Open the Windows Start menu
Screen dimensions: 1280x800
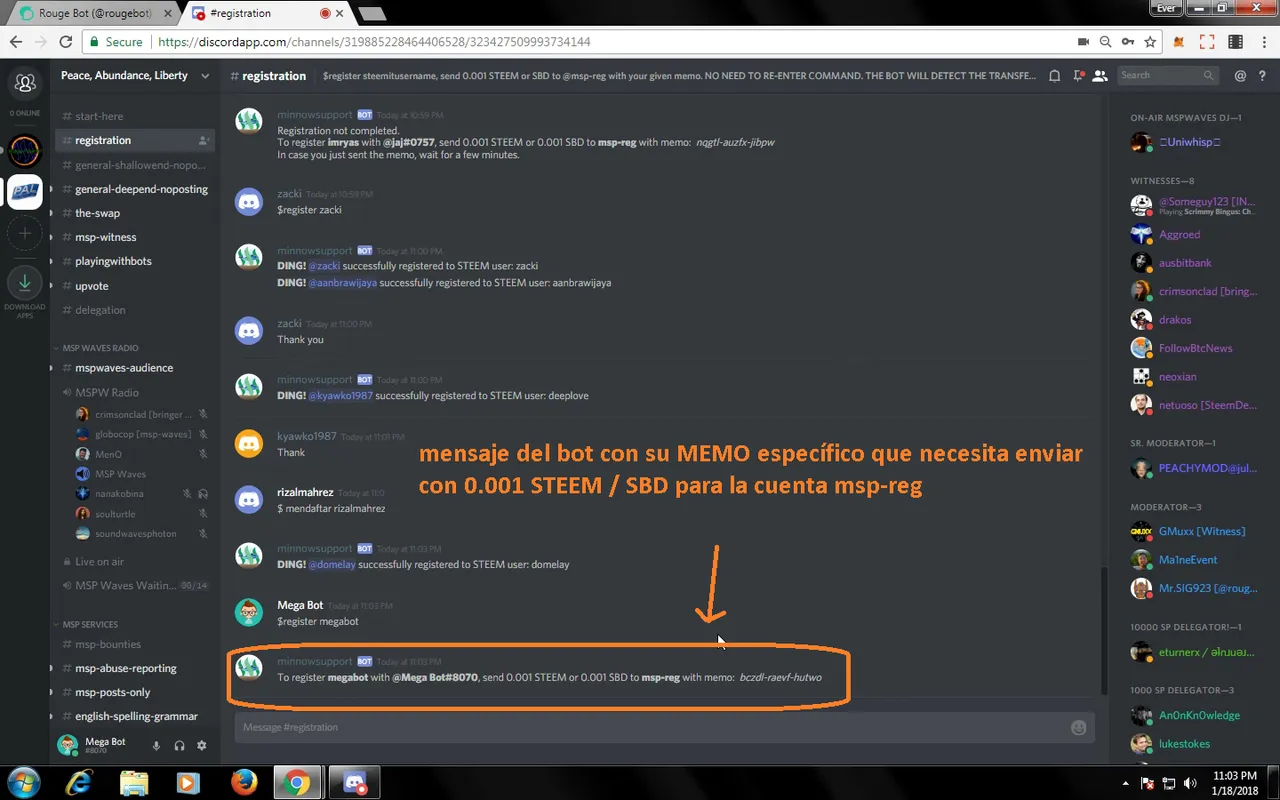point(22,781)
